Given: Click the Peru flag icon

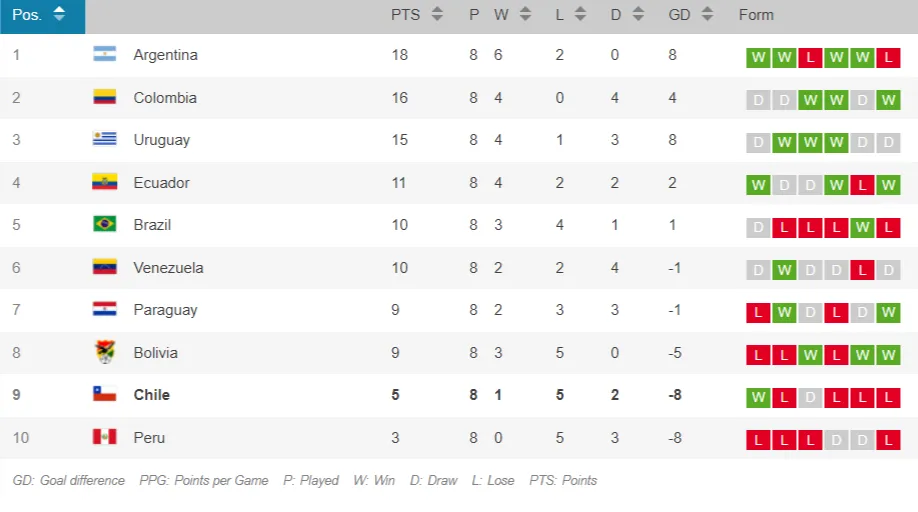Looking at the screenshot, I should [x=105, y=438].
